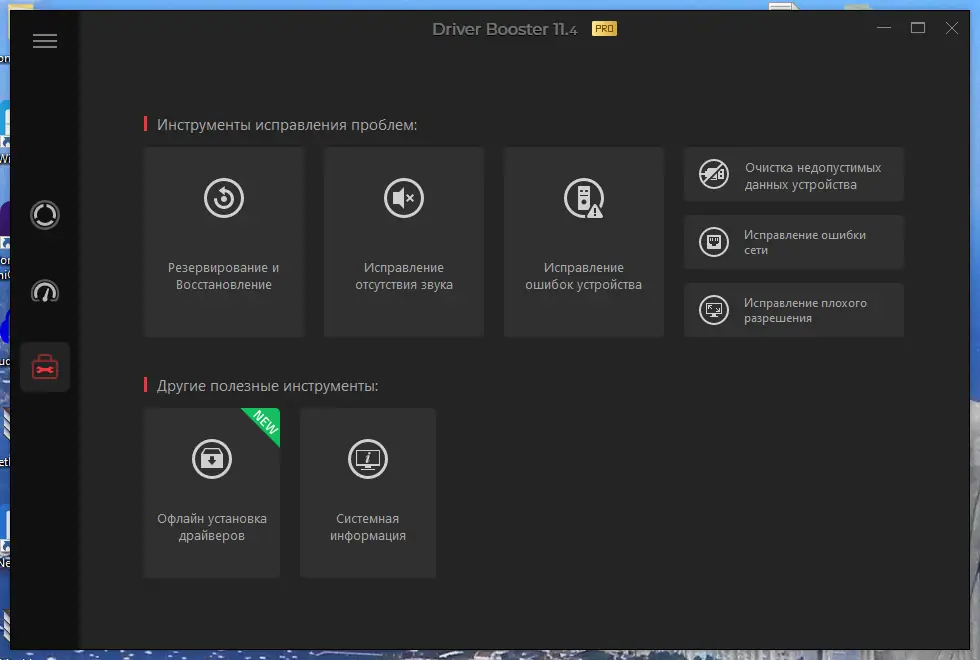Screen dimensions: 980x660
Task: Open the driver scan sidebar icon
Action: click(x=45, y=215)
